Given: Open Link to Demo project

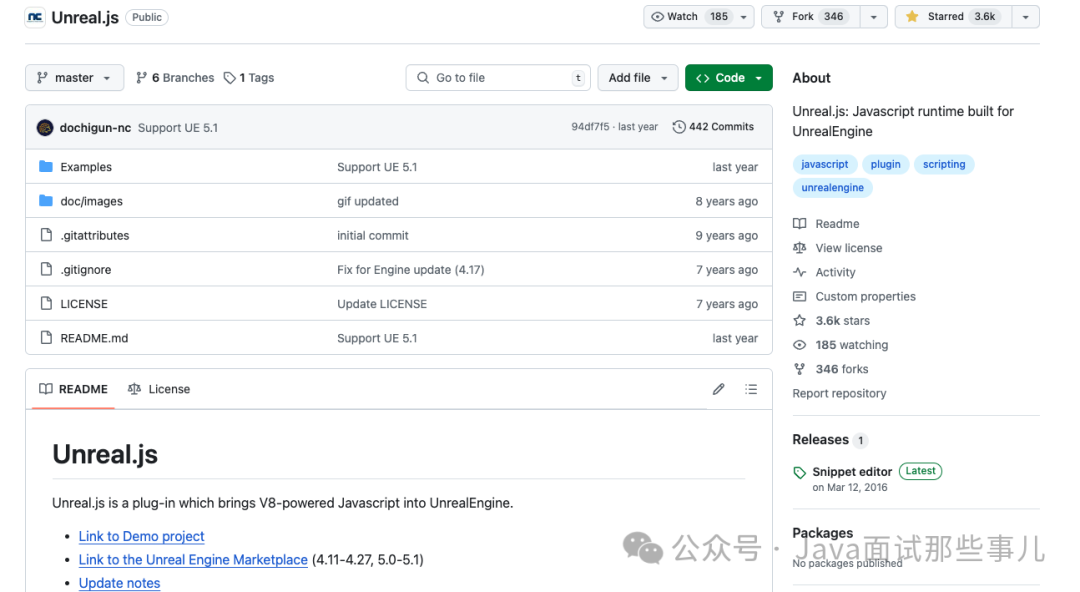Looking at the screenshot, I should tap(141, 536).
